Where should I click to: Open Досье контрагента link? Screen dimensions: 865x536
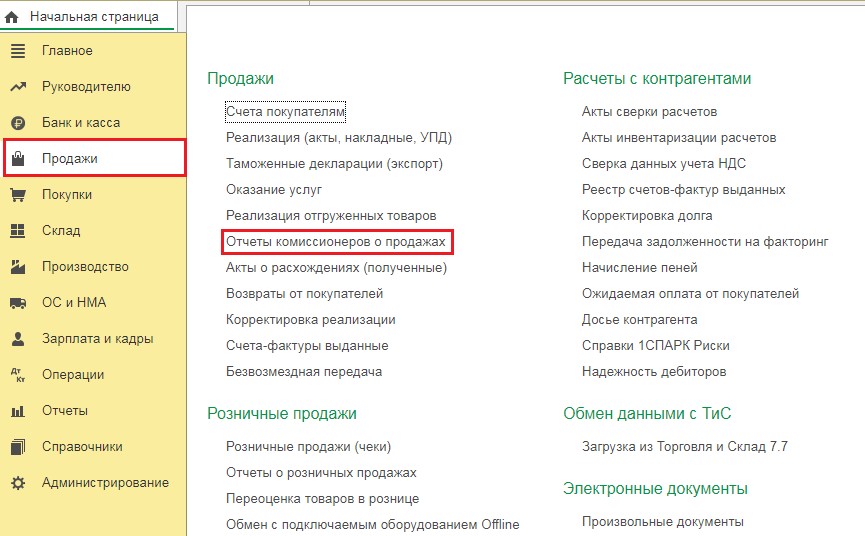pyautogui.click(x=639, y=320)
